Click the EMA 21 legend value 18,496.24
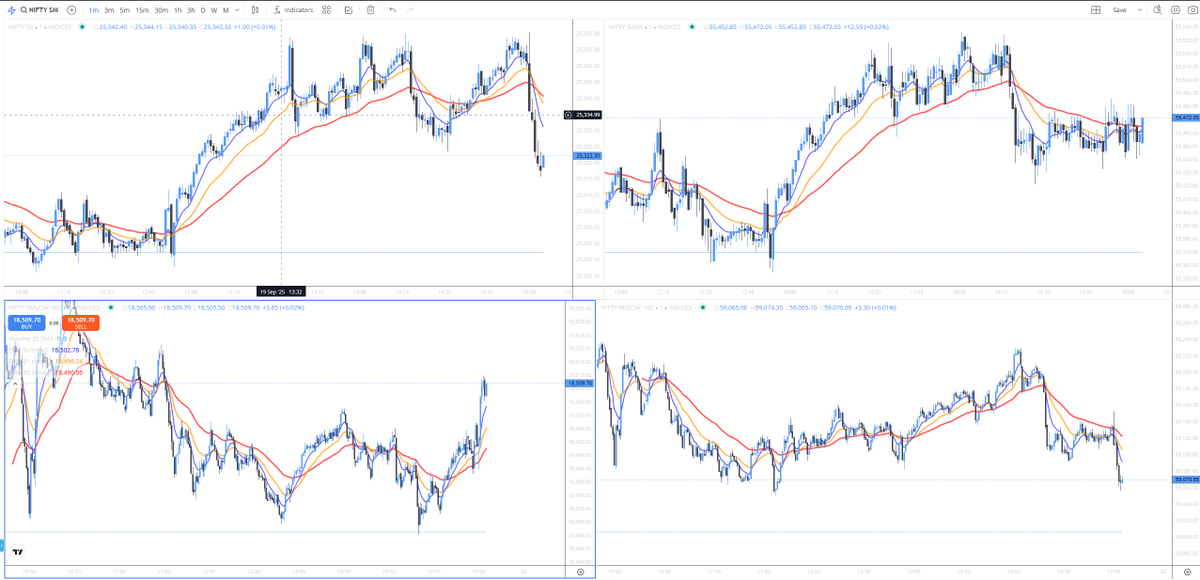Image resolution: width=1200 pixels, height=580 pixels. pos(68,361)
